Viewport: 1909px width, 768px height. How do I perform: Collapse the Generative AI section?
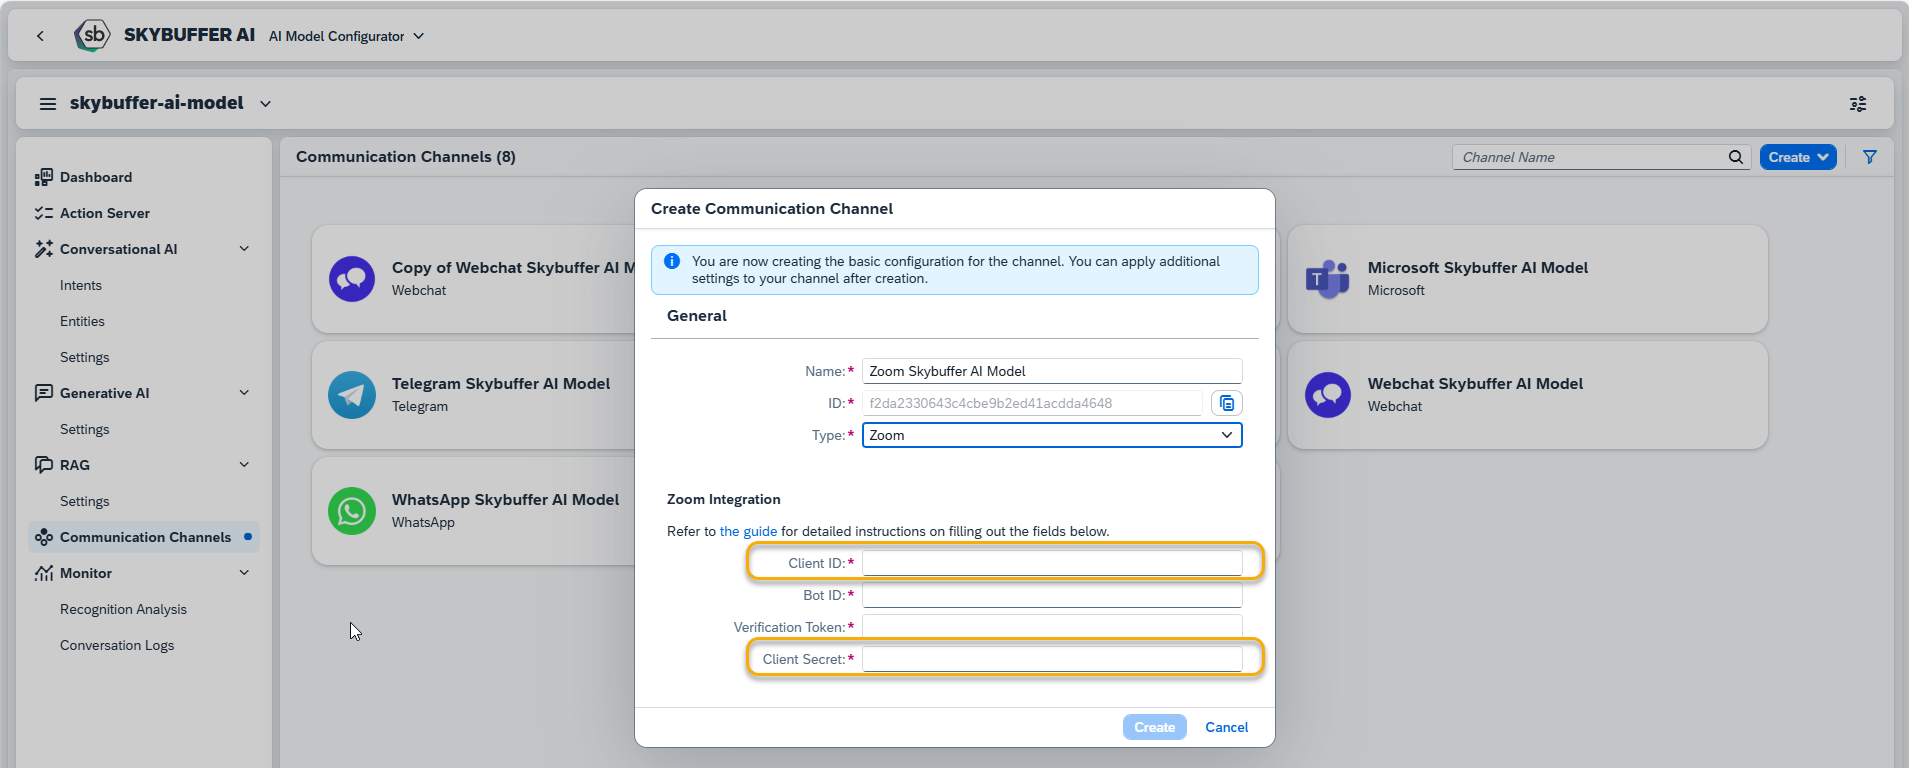coord(244,393)
